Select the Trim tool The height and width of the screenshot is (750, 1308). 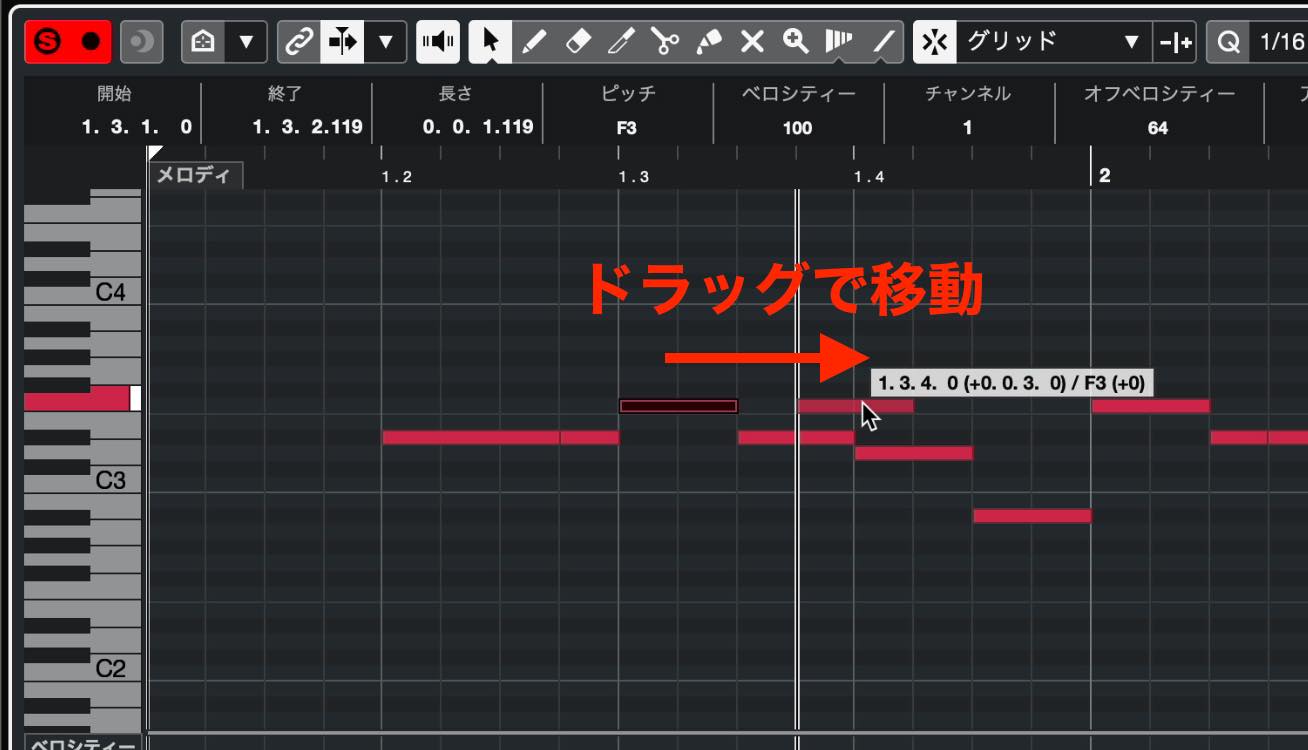click(x=621, y=42)
